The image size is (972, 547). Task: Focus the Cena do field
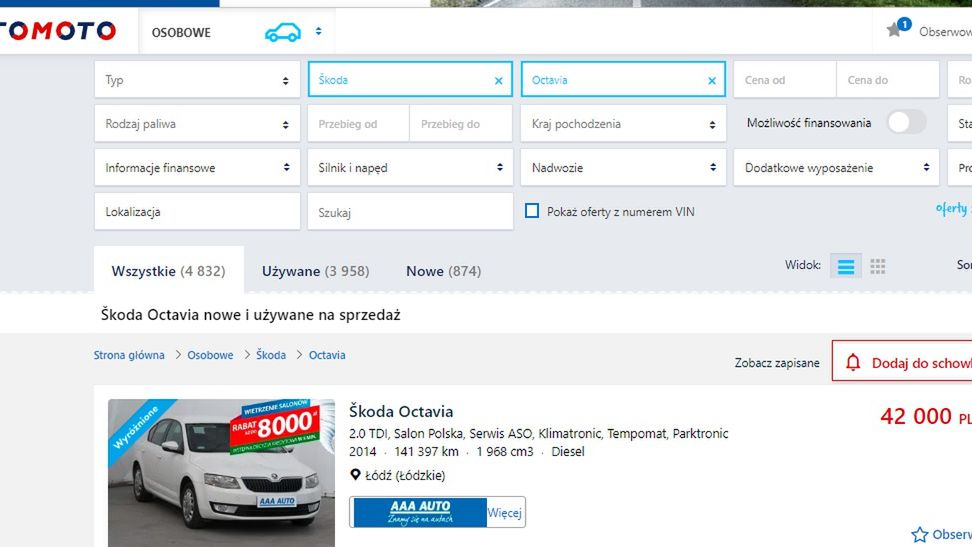pyautogui.click(x=888, y=79)
